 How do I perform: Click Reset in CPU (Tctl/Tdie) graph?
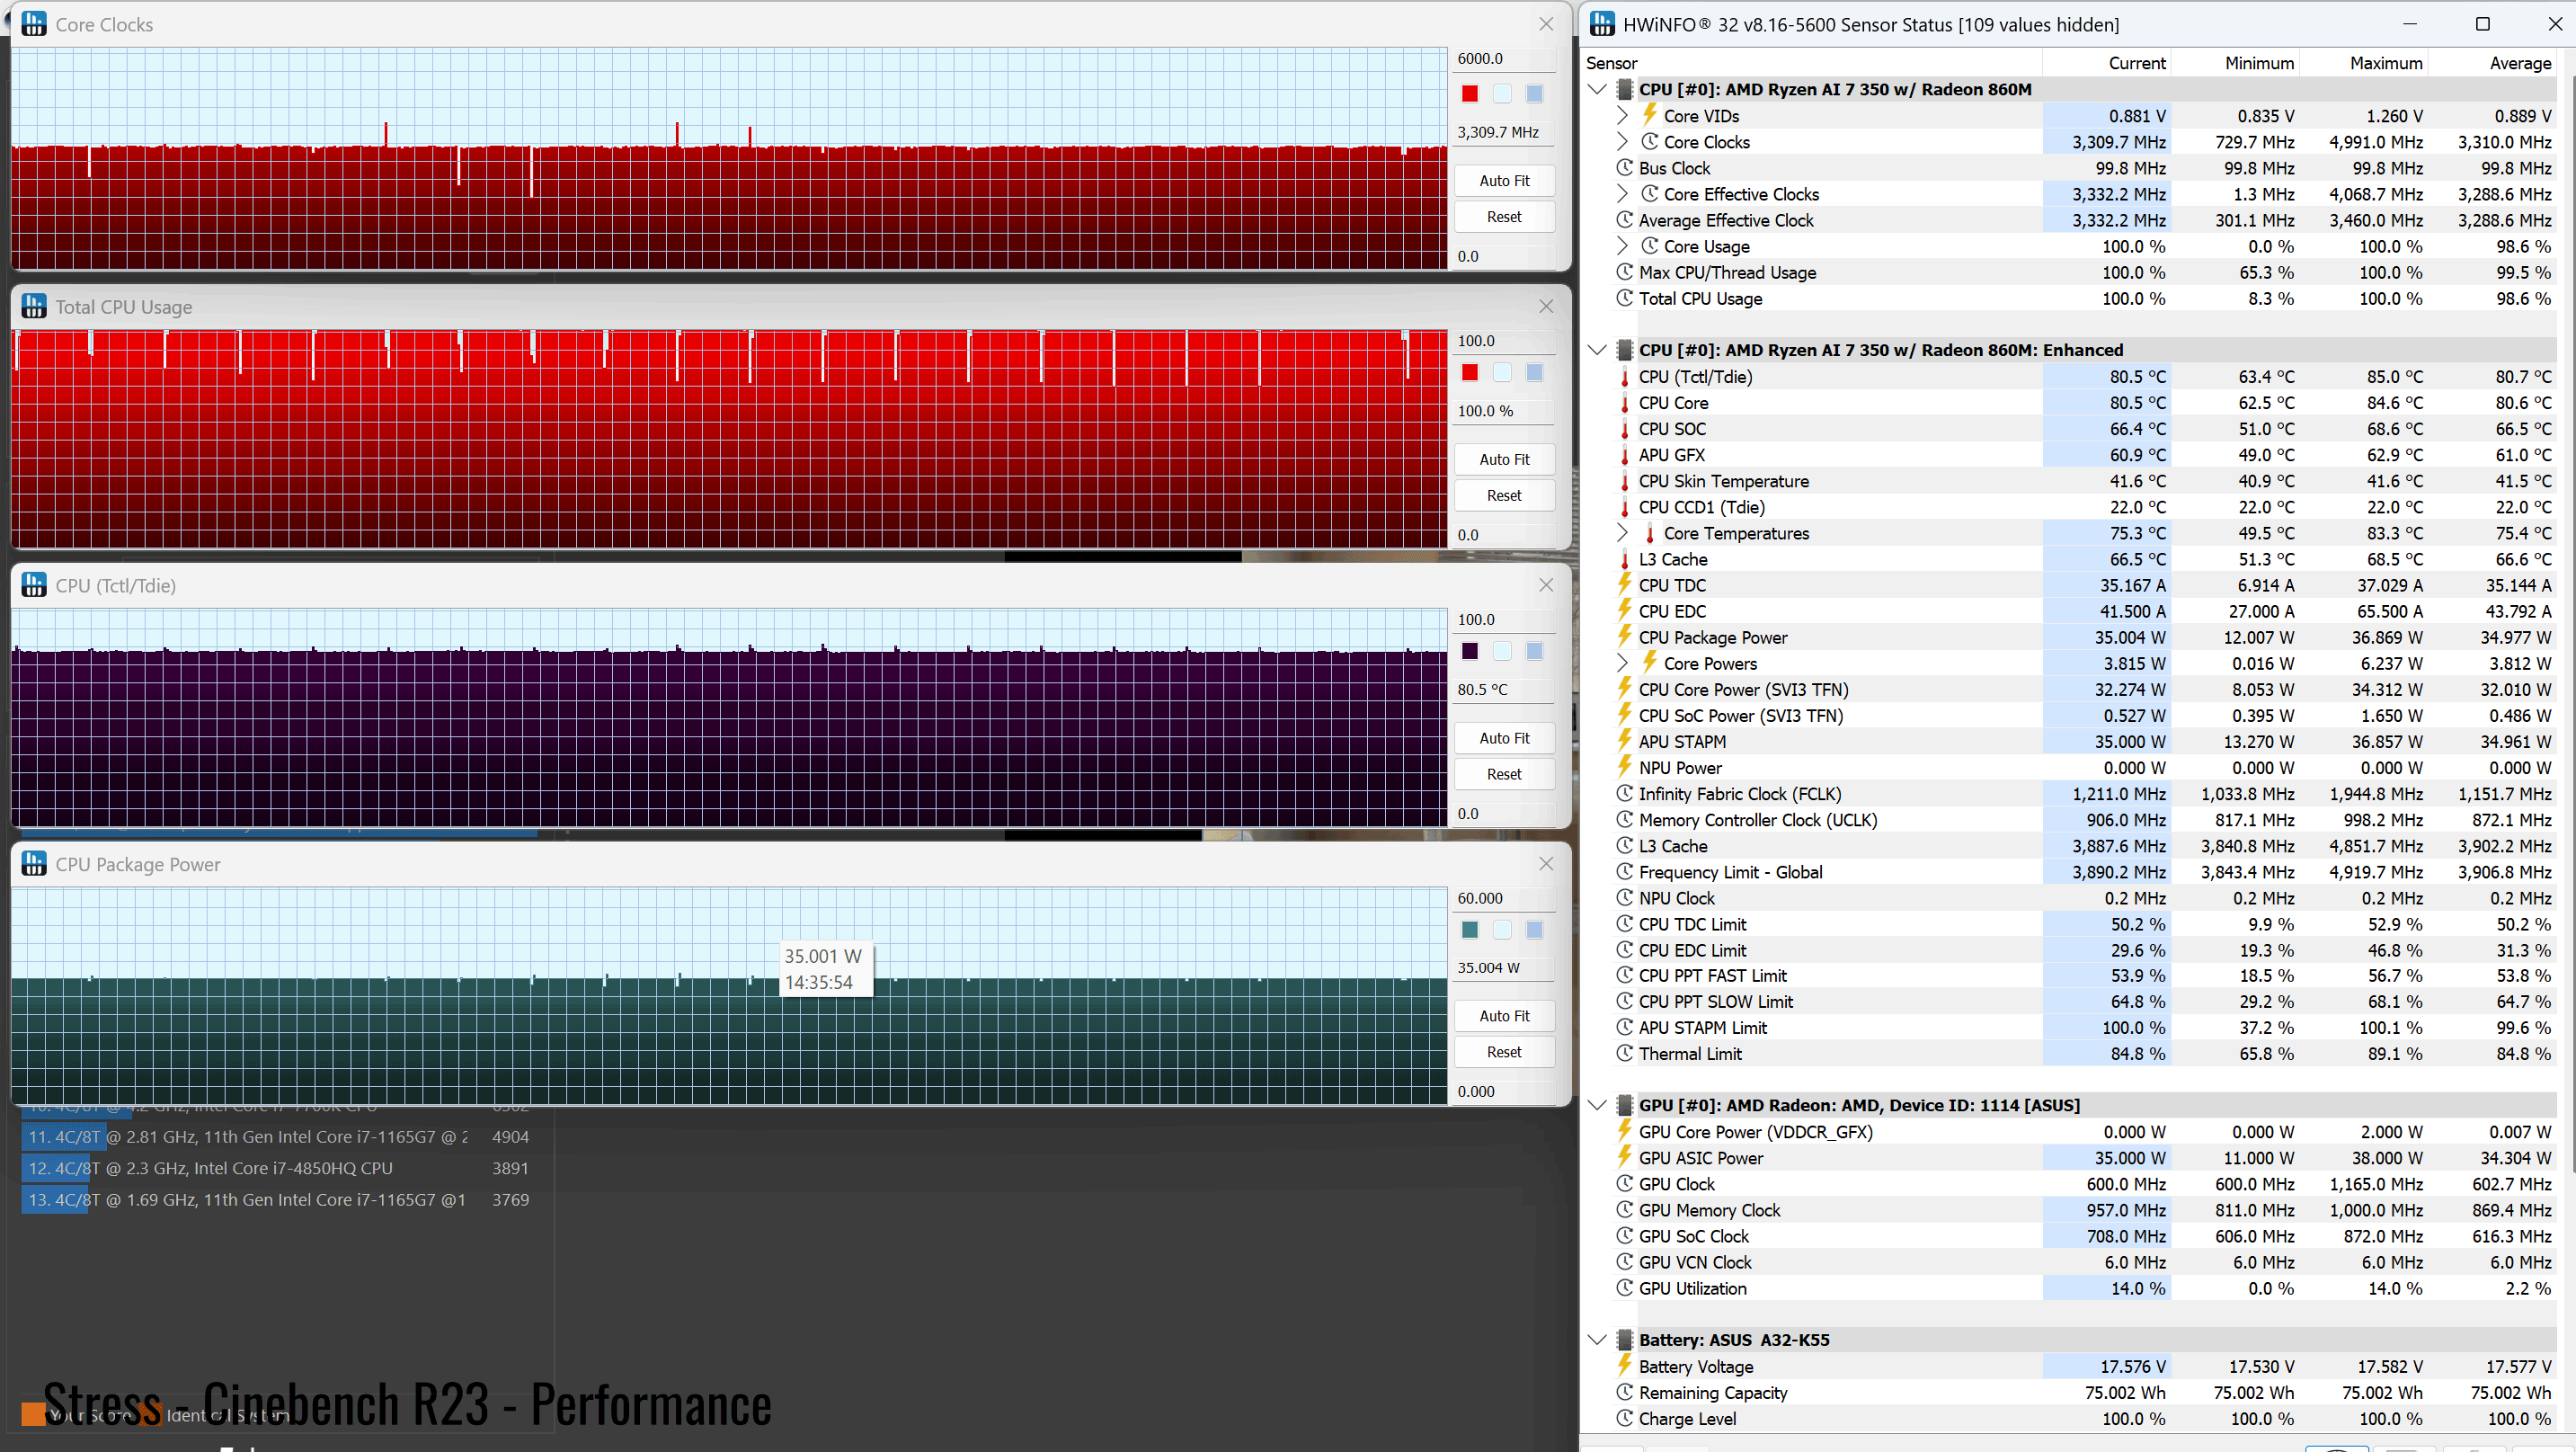[x=1504, y=774]
